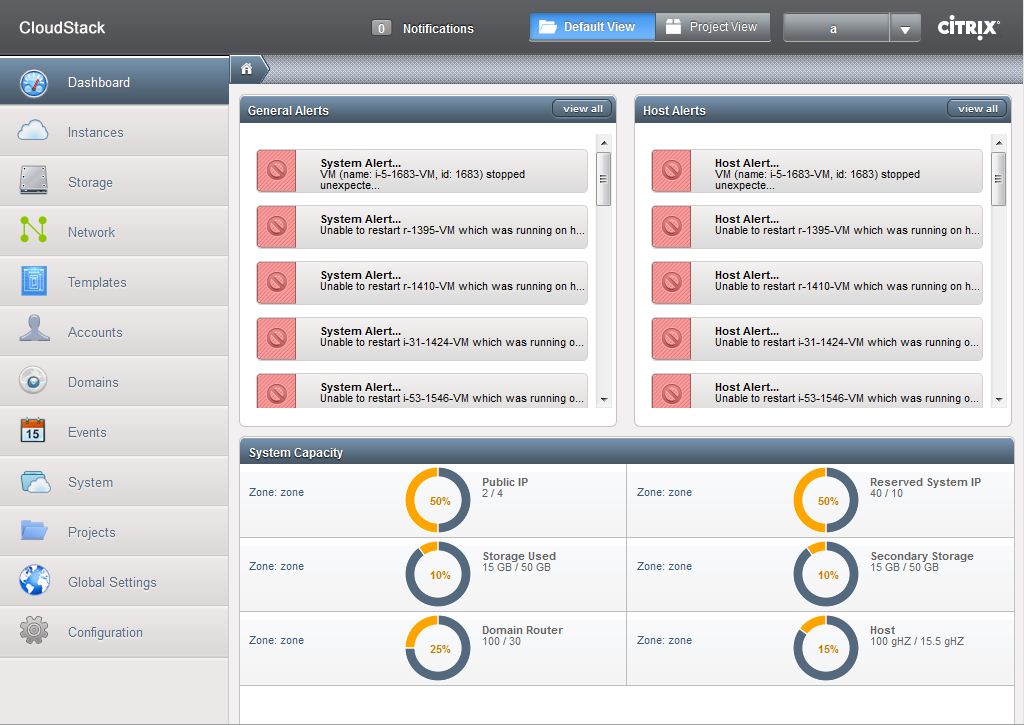Viewport: 1024px width, 725px height.
Task: View all General Alerts
Action: point(583,108)
